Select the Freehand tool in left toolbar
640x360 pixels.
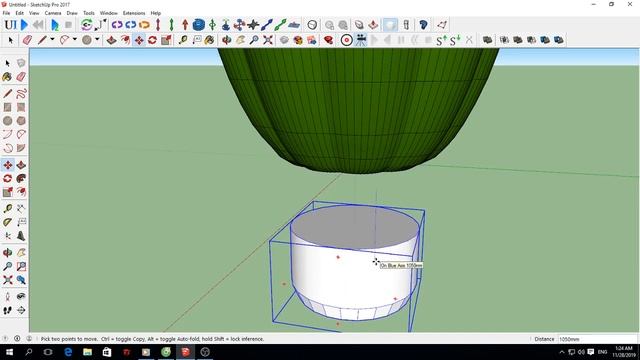21,93
